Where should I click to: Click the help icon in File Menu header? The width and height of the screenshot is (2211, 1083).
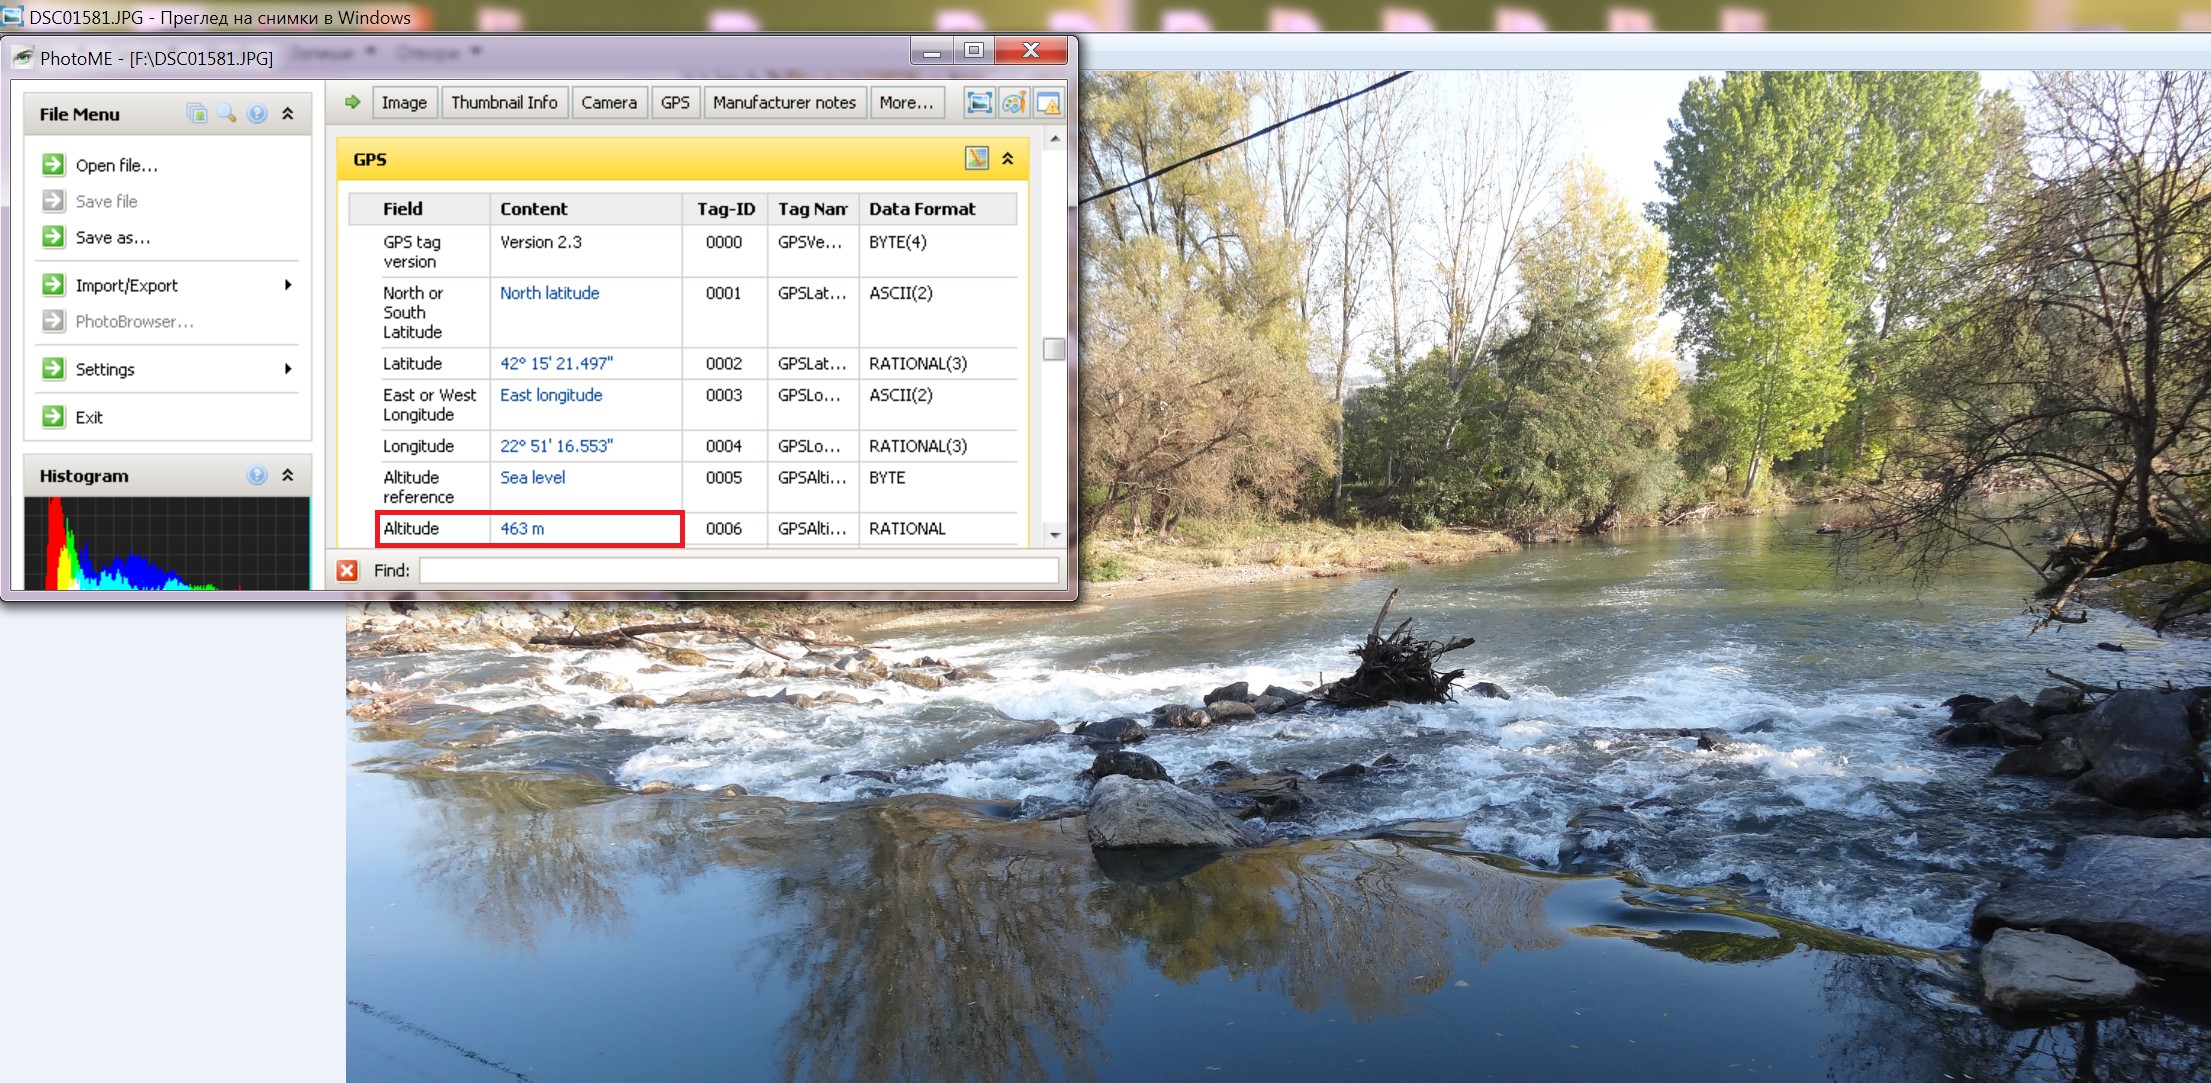tap(257, 113)
